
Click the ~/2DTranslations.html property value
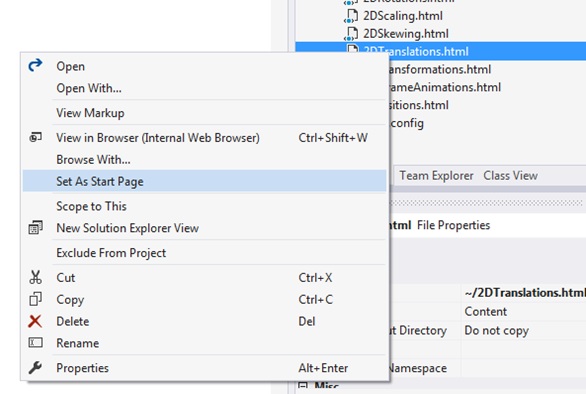pyautogui.click(x=525, y=292)
